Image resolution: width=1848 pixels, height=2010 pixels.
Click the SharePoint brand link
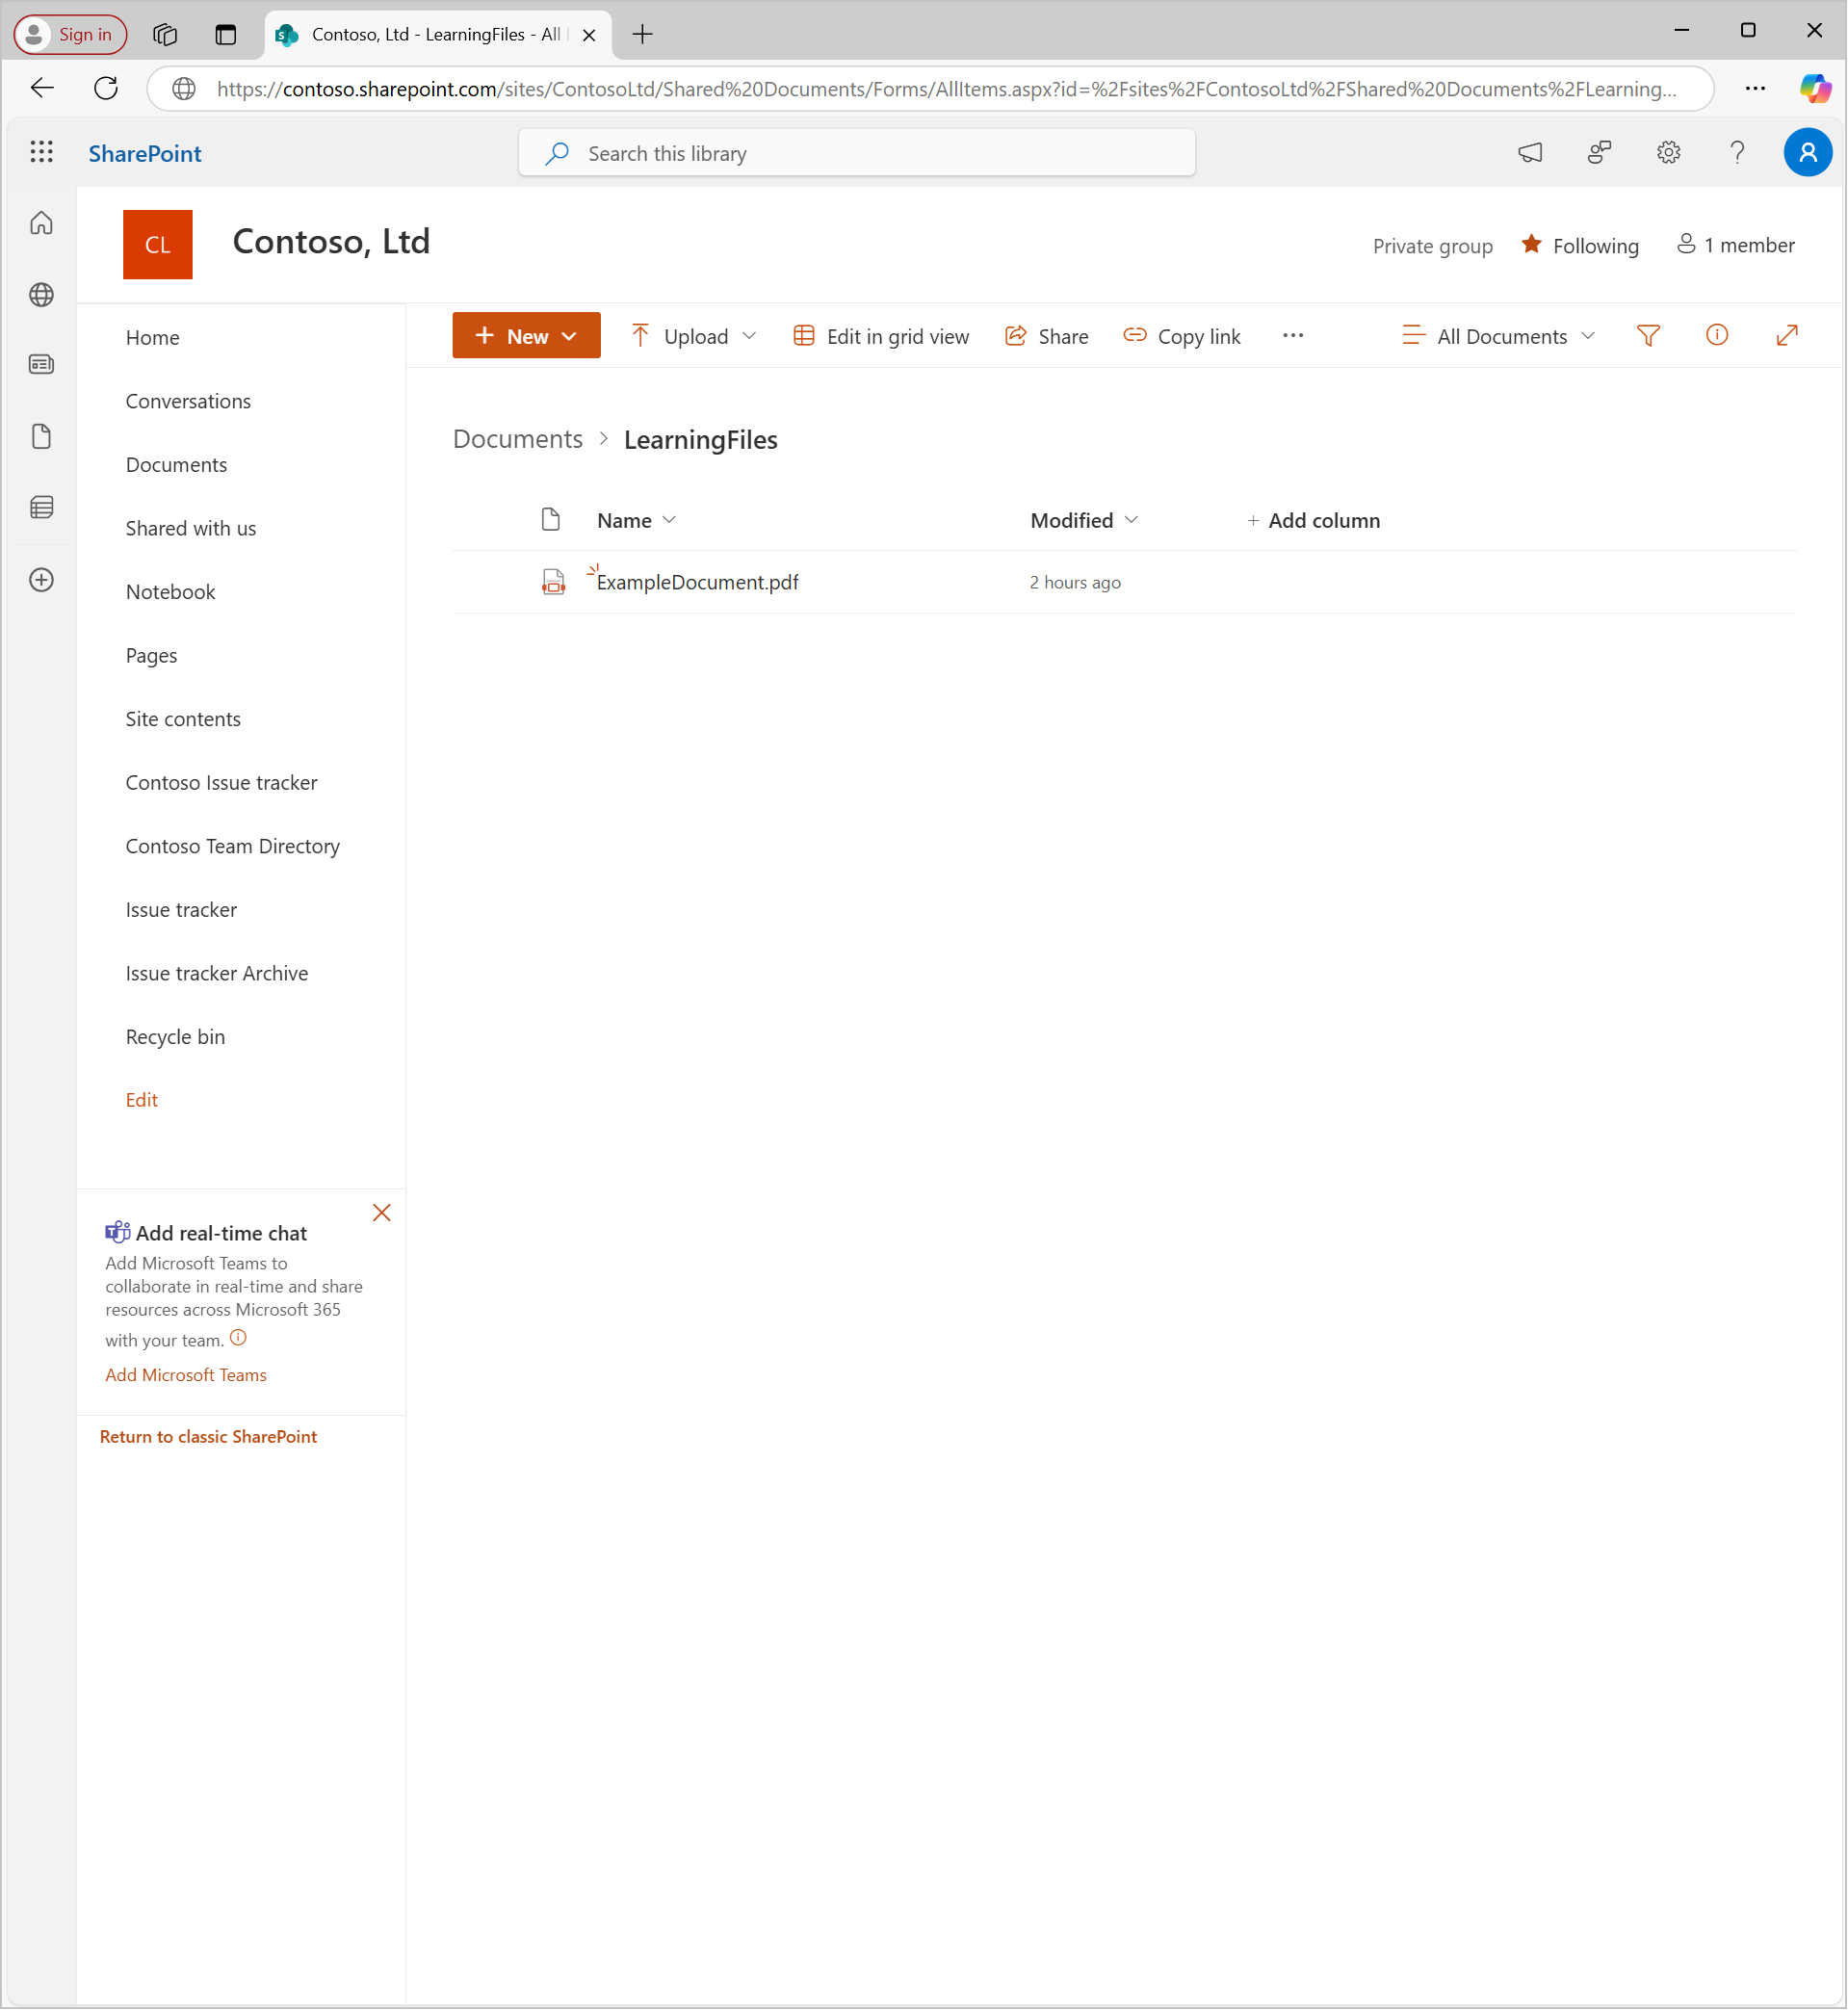(x=145, y=153)
